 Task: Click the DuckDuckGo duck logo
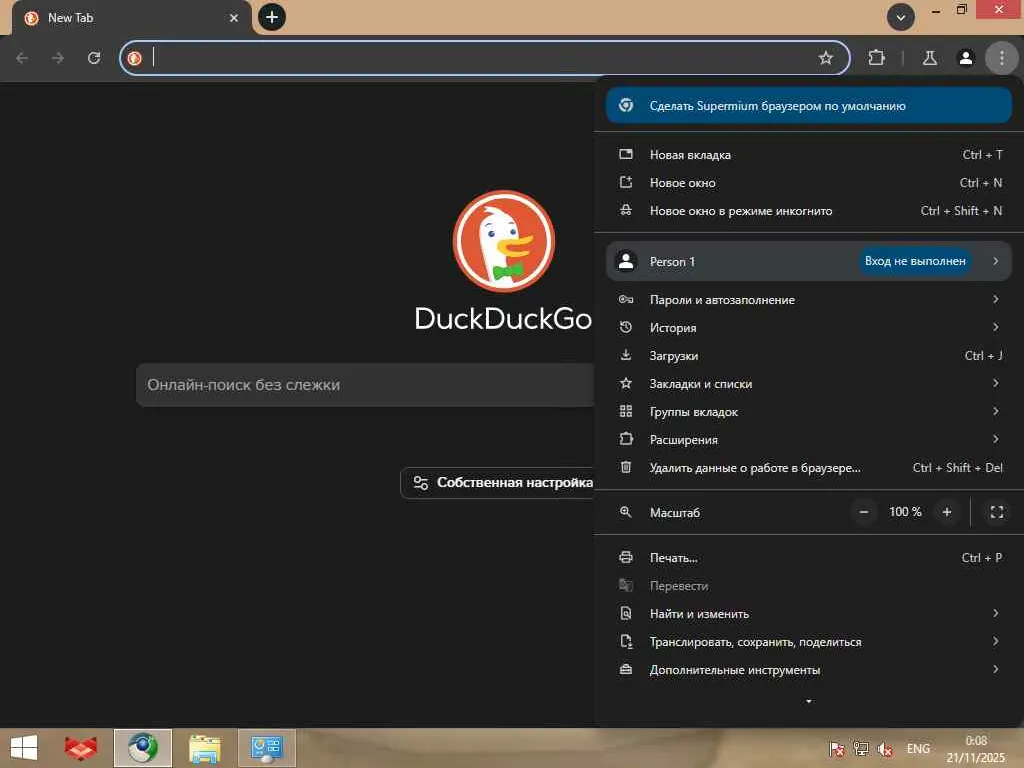coord(504,241)
